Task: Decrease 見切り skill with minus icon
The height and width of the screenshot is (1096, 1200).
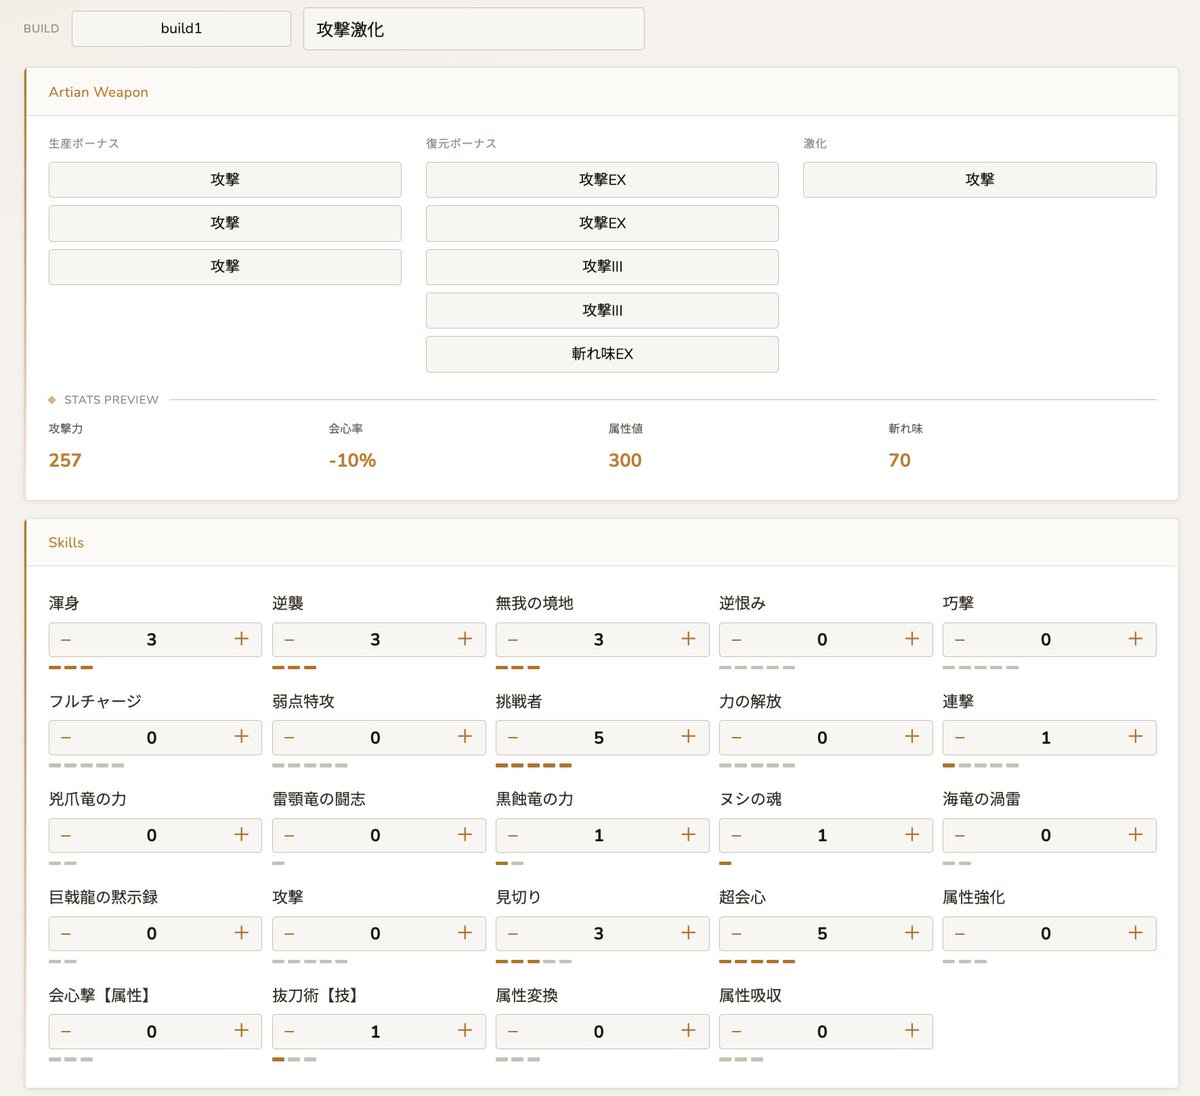Action: click(x=513, y=933)
